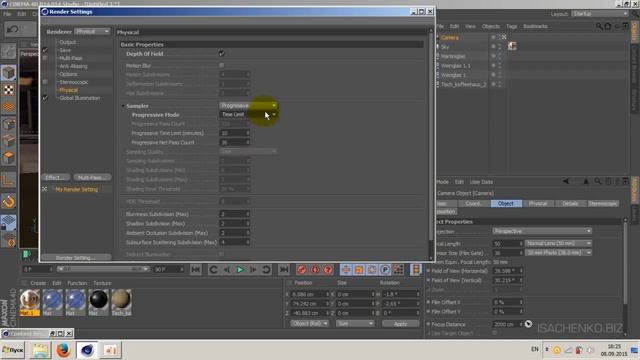Toggle Depth Of Field checkbox

click(x=222, y=53)
